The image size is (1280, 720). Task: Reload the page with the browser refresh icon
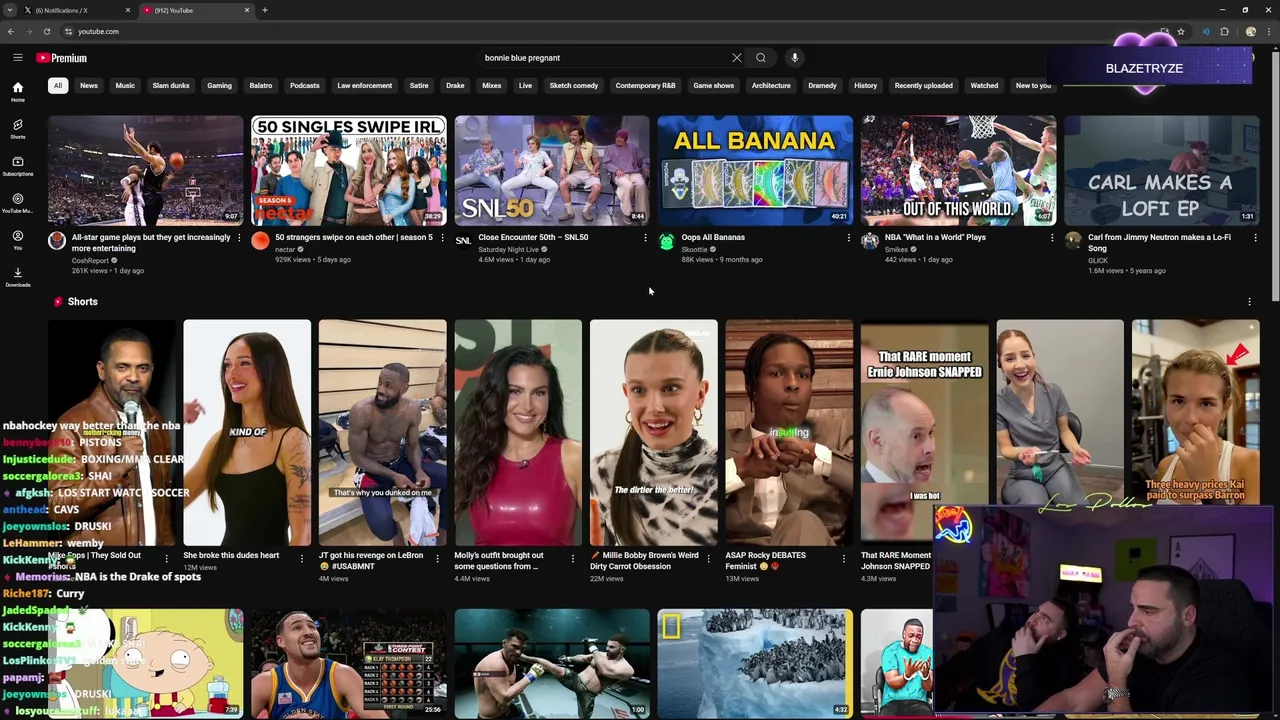46,31
